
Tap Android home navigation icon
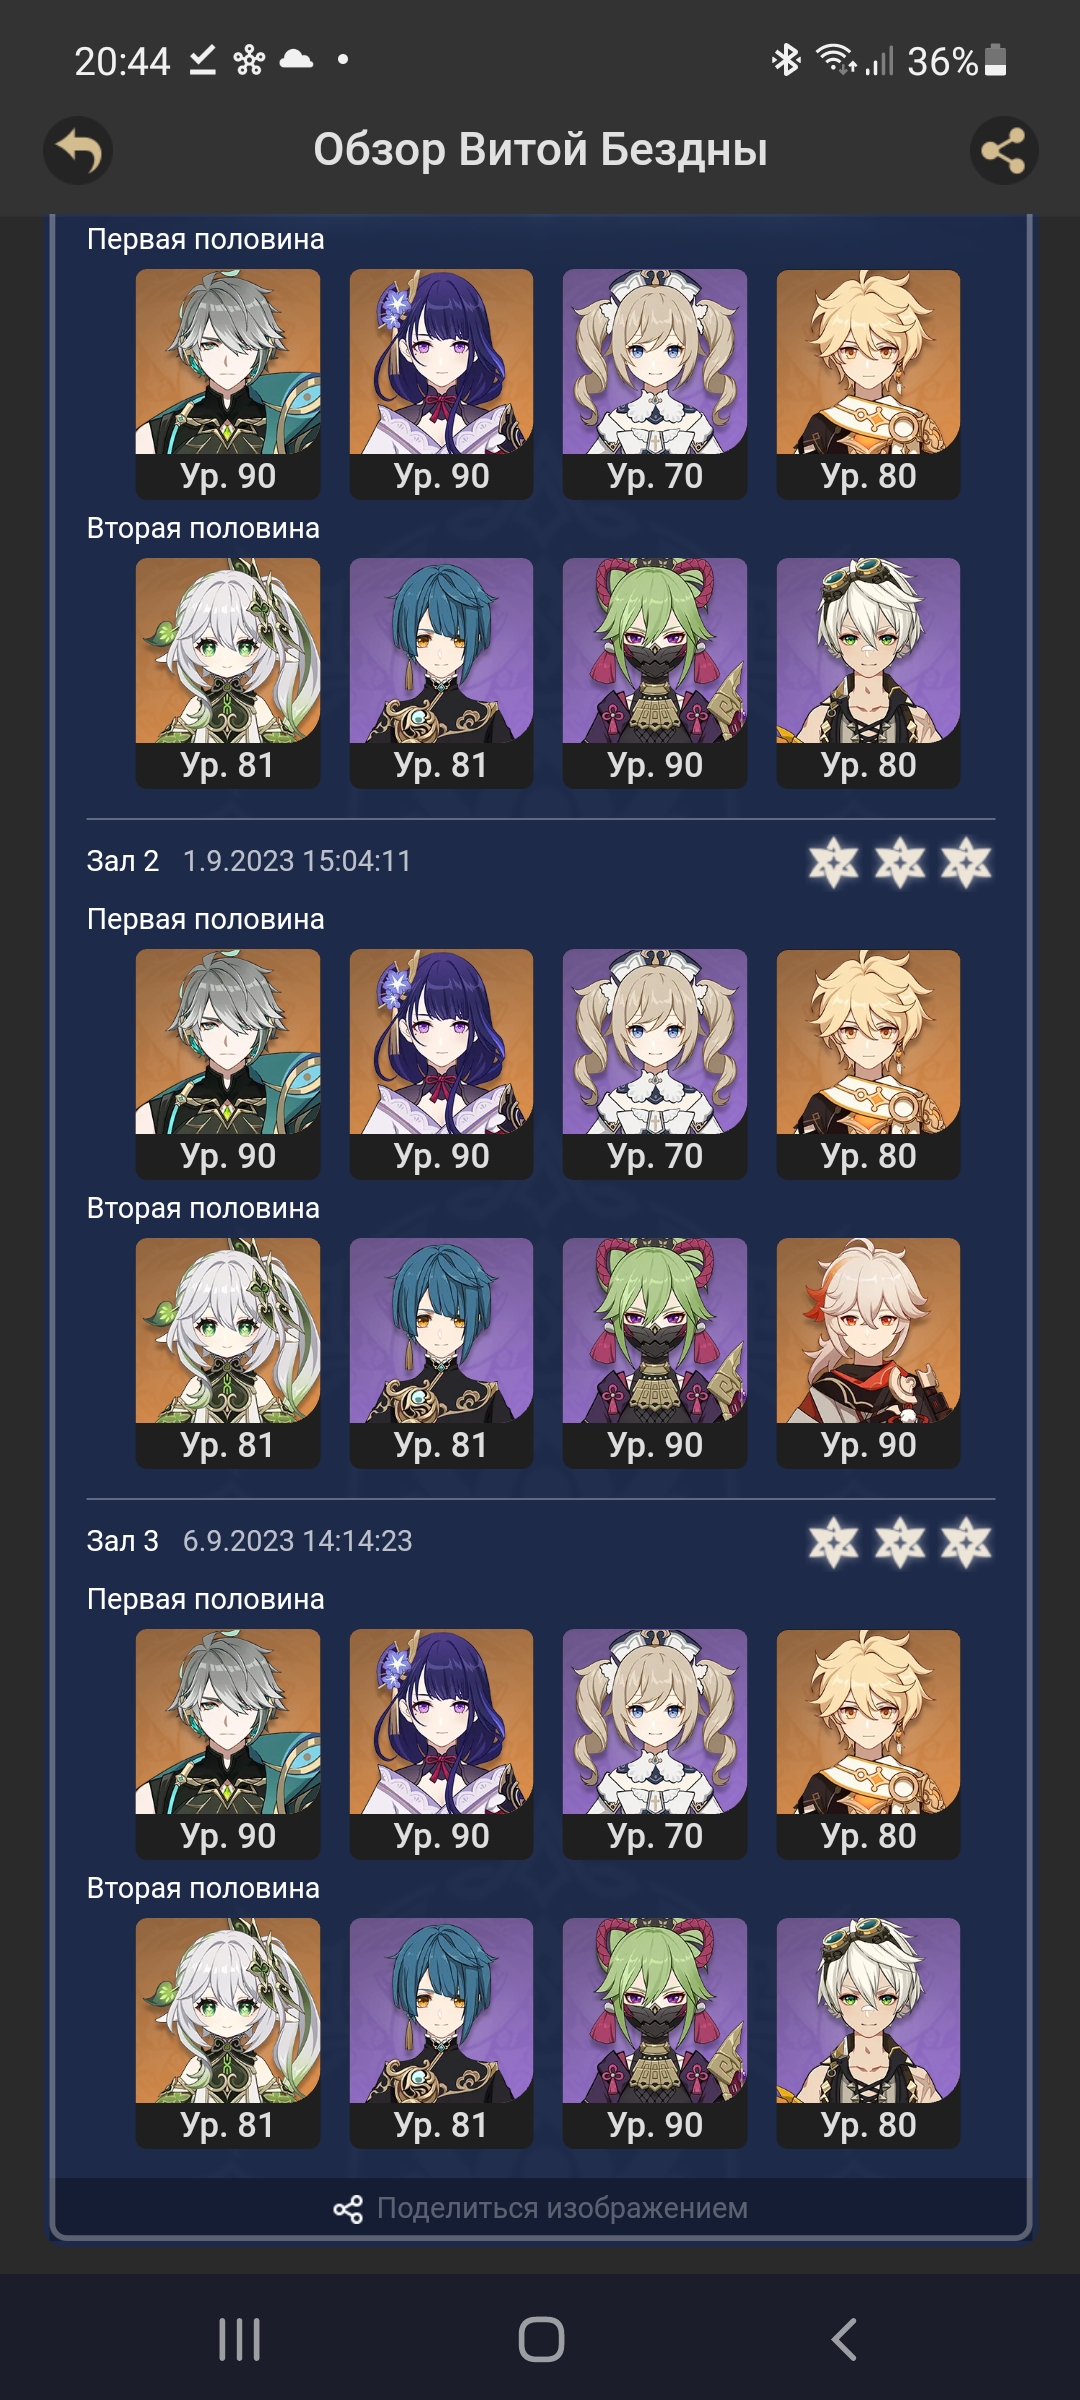(x=541, y=2339)
